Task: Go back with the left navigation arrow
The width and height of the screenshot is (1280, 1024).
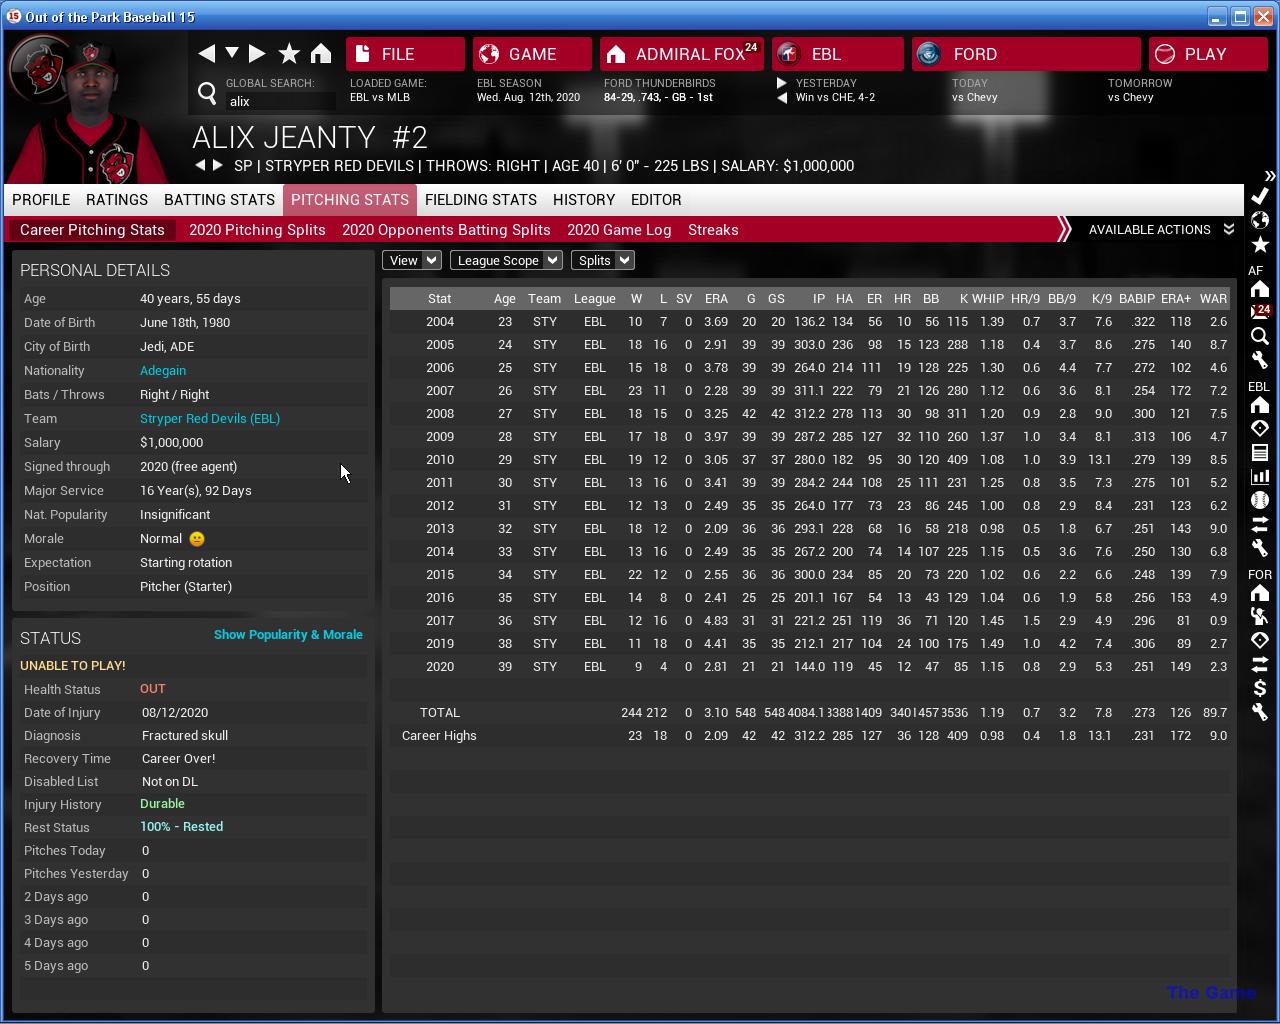Action: 207,53
